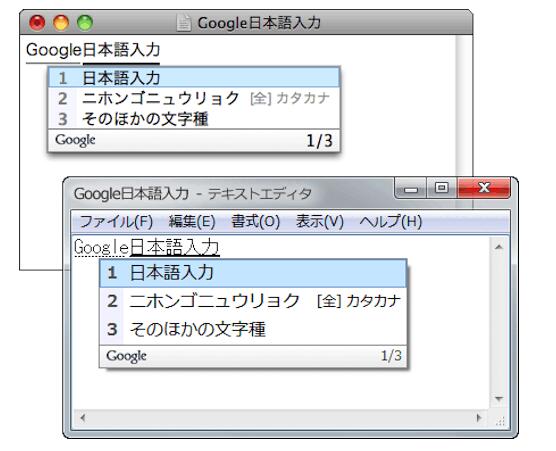Click the horizontal scrollbar right arrow in the text editor
The width and height of the screenshot is (556, 451).
[479, 418]
